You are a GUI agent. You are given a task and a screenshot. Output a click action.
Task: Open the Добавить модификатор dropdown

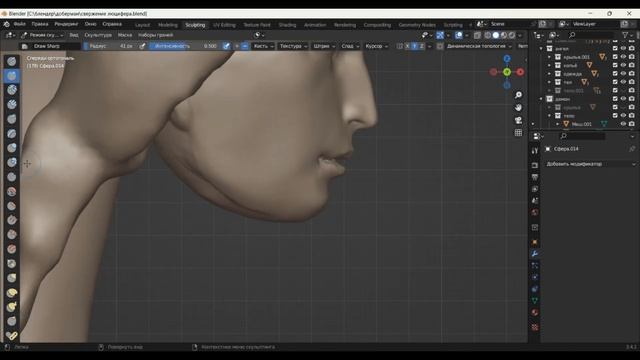(591, 164)
